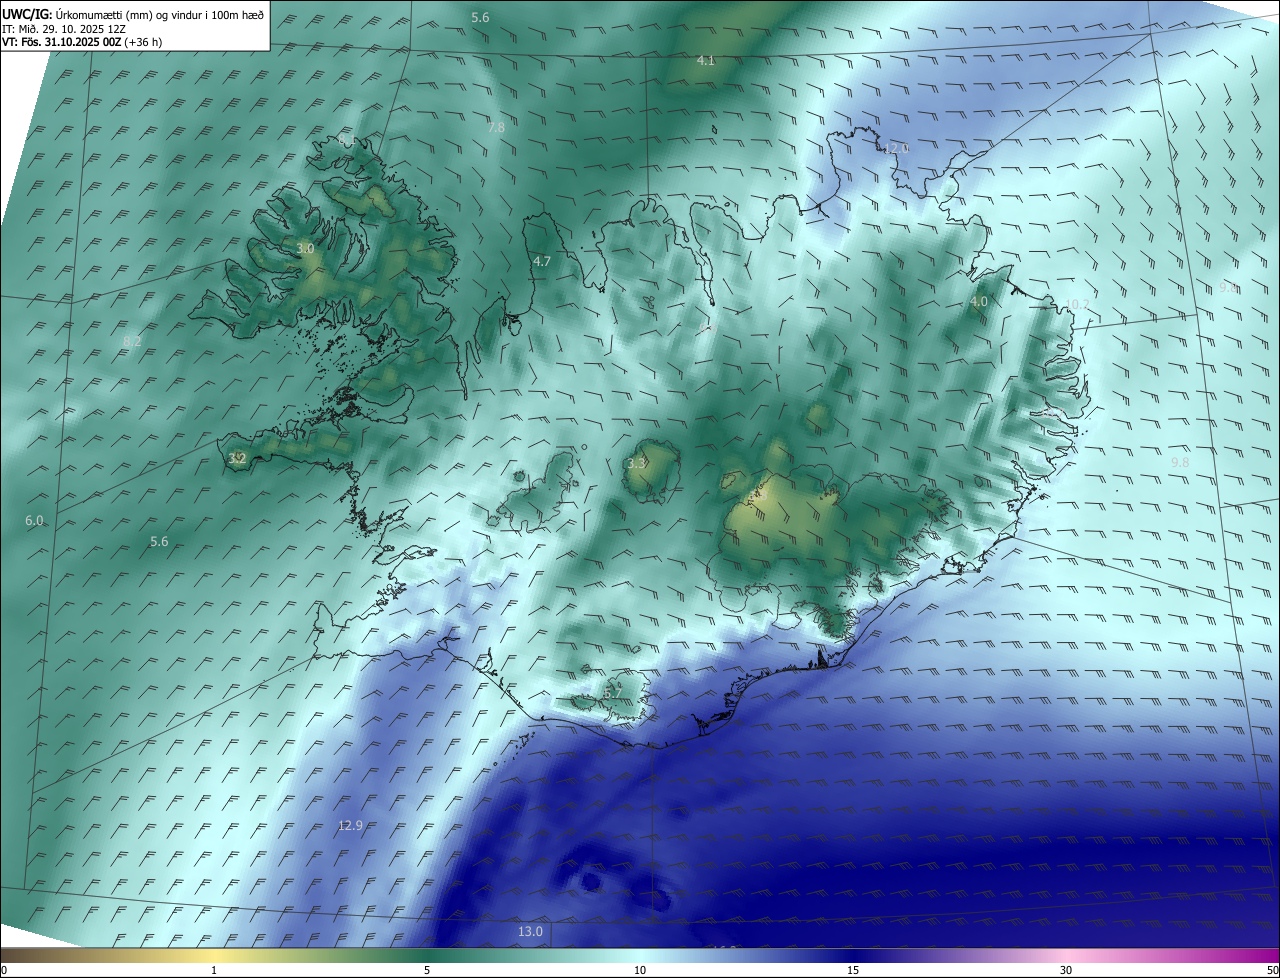Click the color scale tick labeled 0
This screenshot has width=1280, height=978.
click(4, 970)
